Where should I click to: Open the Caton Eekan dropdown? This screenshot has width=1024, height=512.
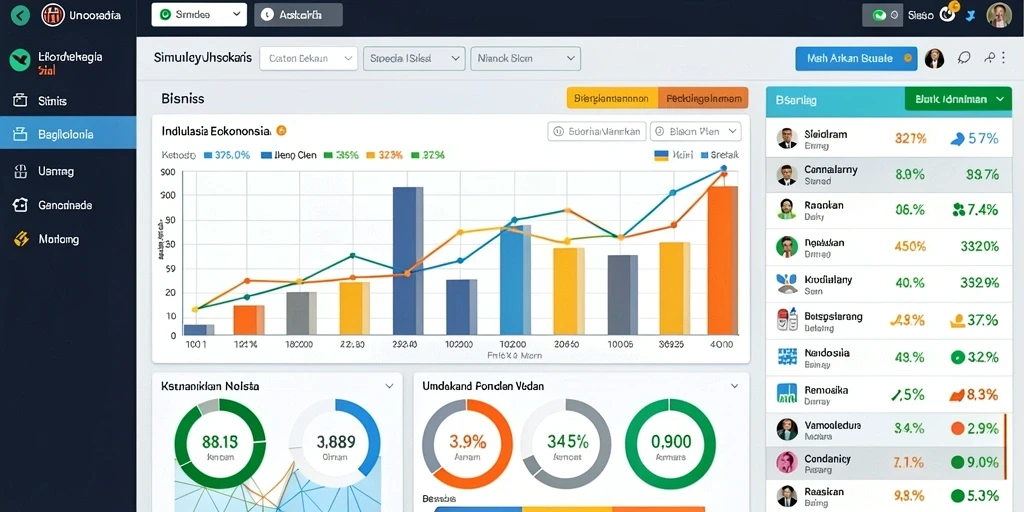point(308,58)
